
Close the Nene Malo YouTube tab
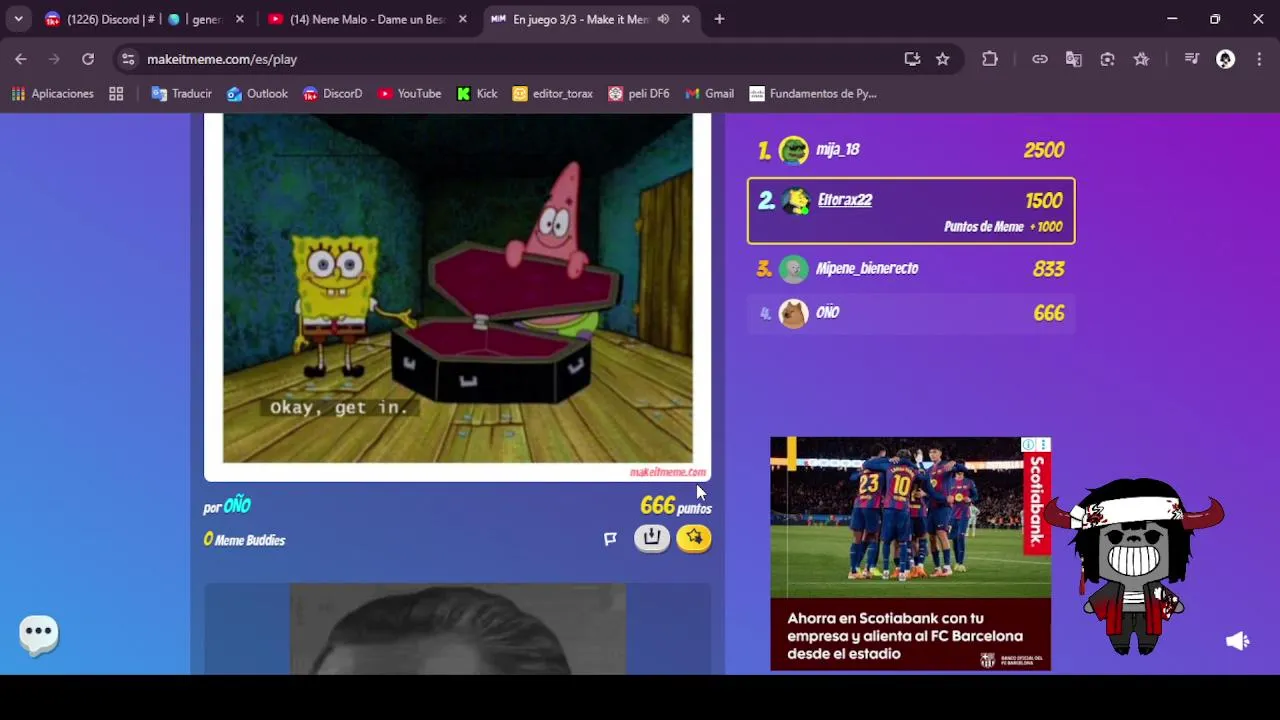point(462,19)
